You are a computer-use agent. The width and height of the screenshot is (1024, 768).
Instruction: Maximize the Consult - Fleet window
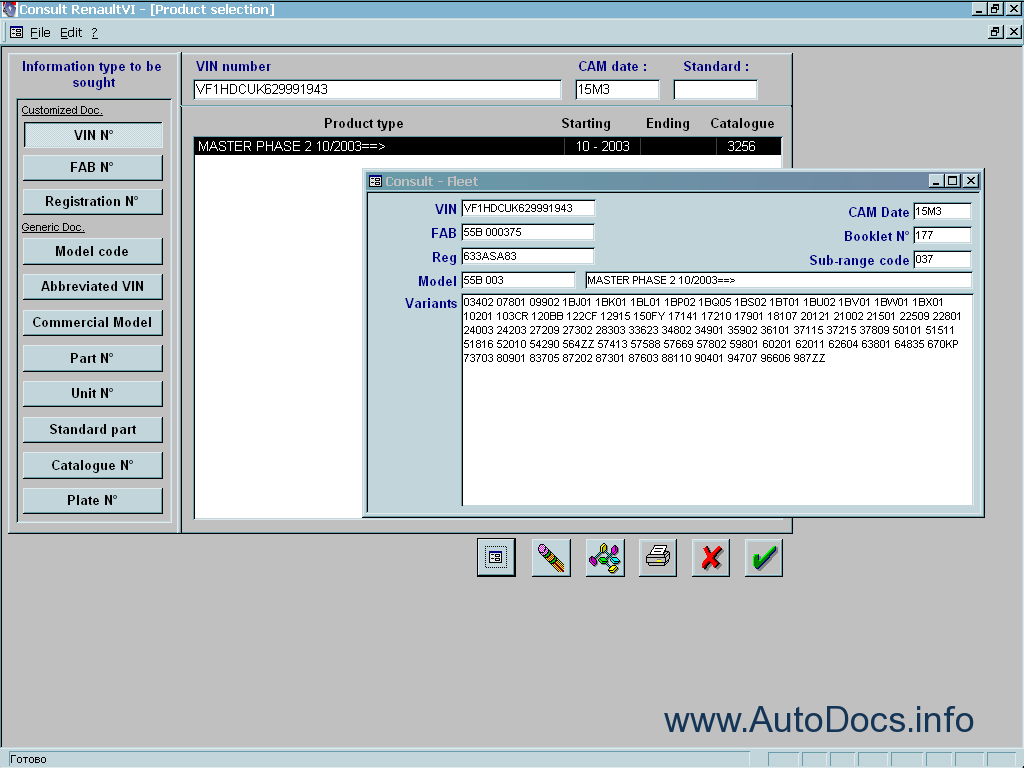tap(953, 181)
